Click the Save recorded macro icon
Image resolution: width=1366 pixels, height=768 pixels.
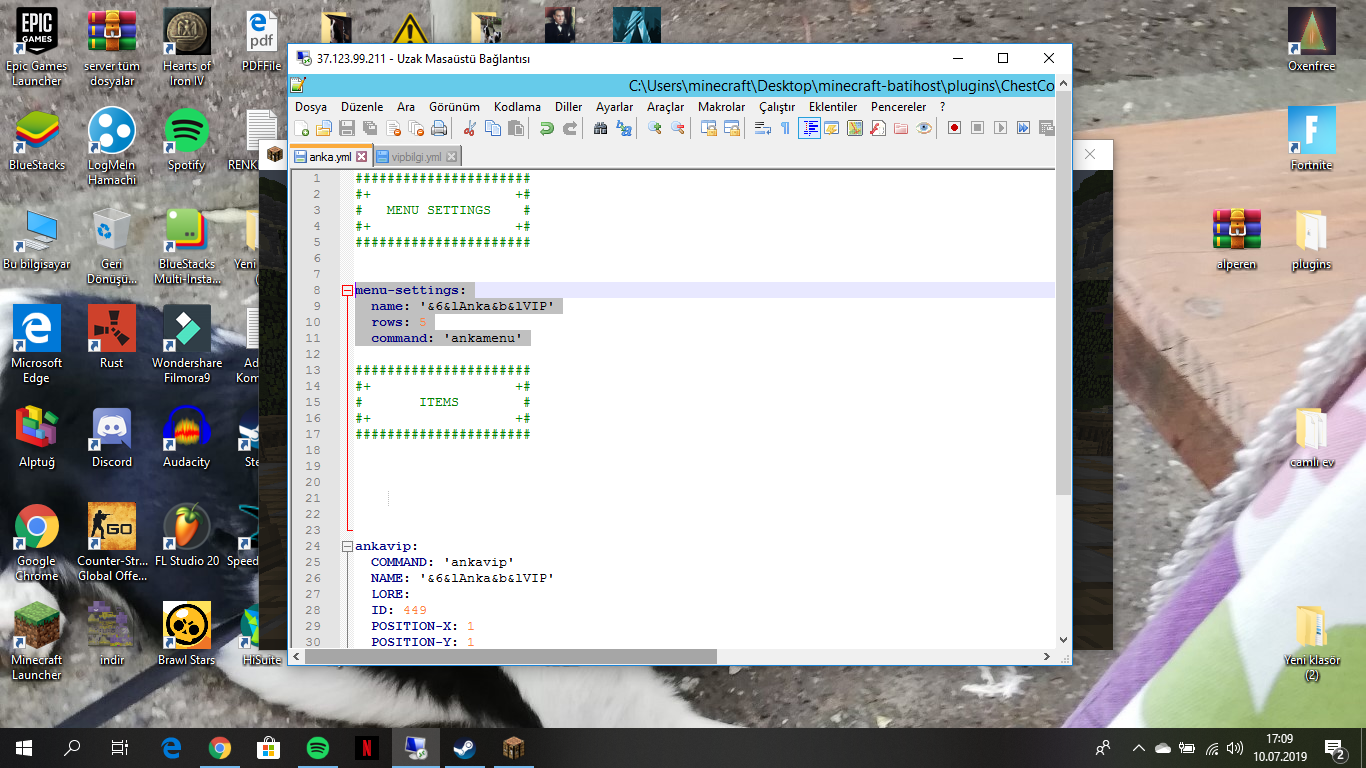[x=1046, y=128]
